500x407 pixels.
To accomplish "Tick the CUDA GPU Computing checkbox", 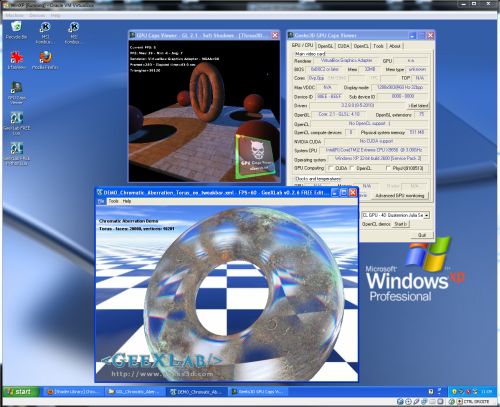I will pos(331,168).
